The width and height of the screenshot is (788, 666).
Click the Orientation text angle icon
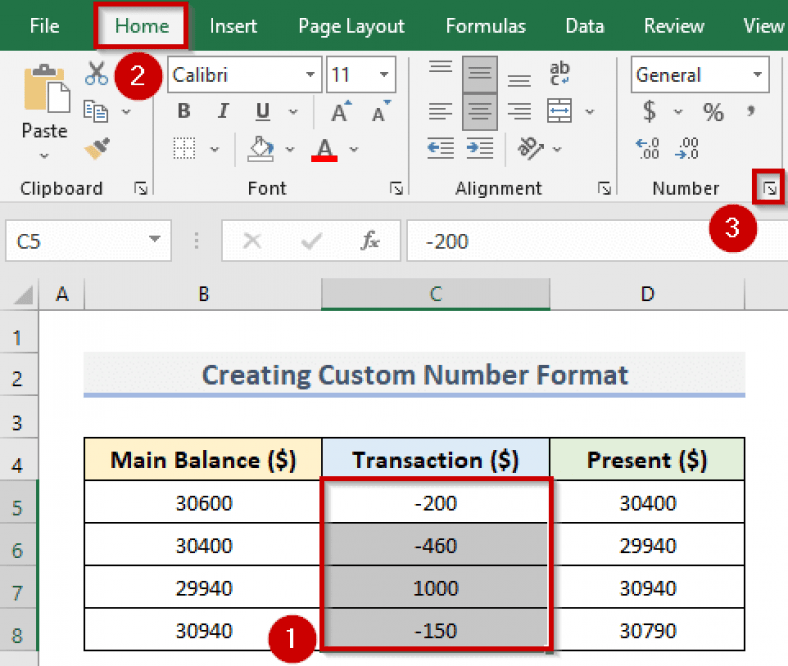tap(530, 148)
